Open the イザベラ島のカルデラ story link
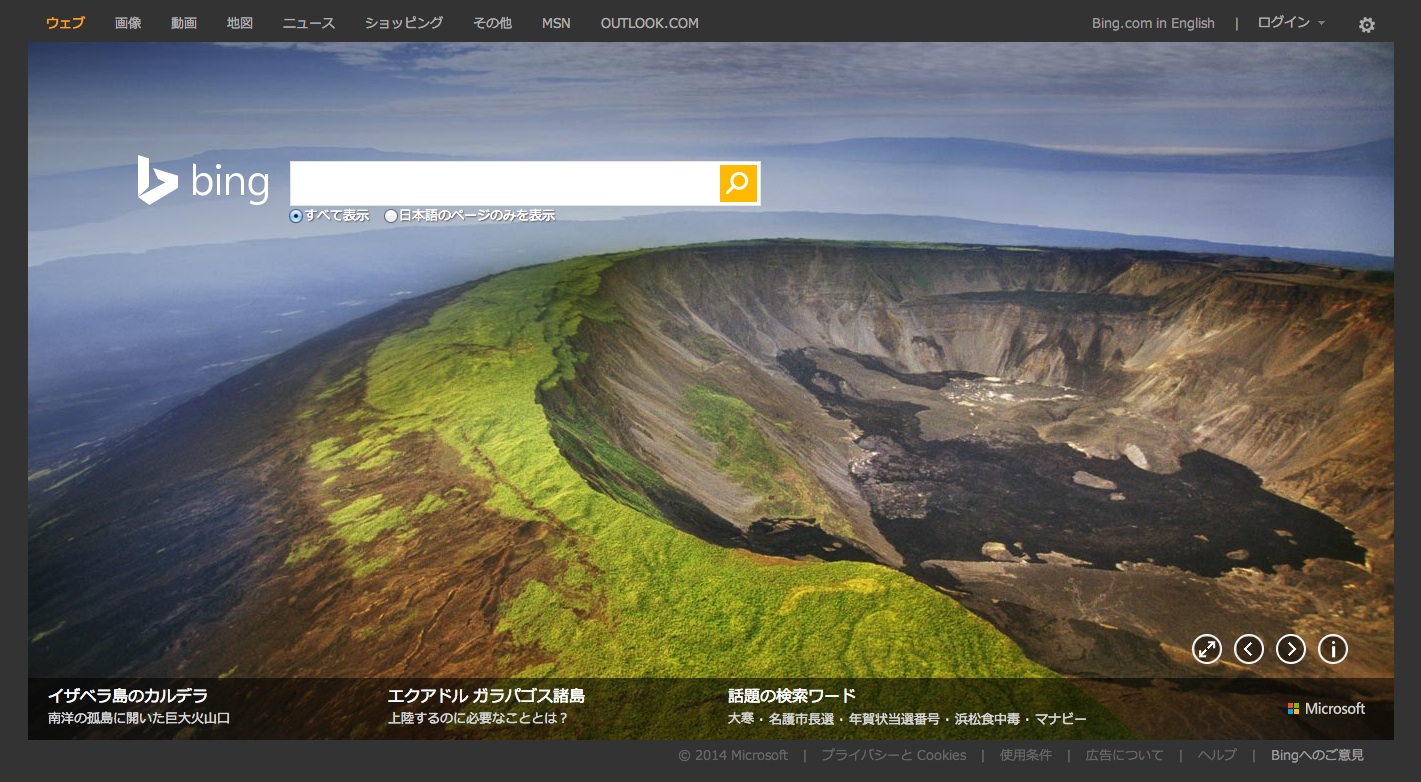 coord(128,696)
